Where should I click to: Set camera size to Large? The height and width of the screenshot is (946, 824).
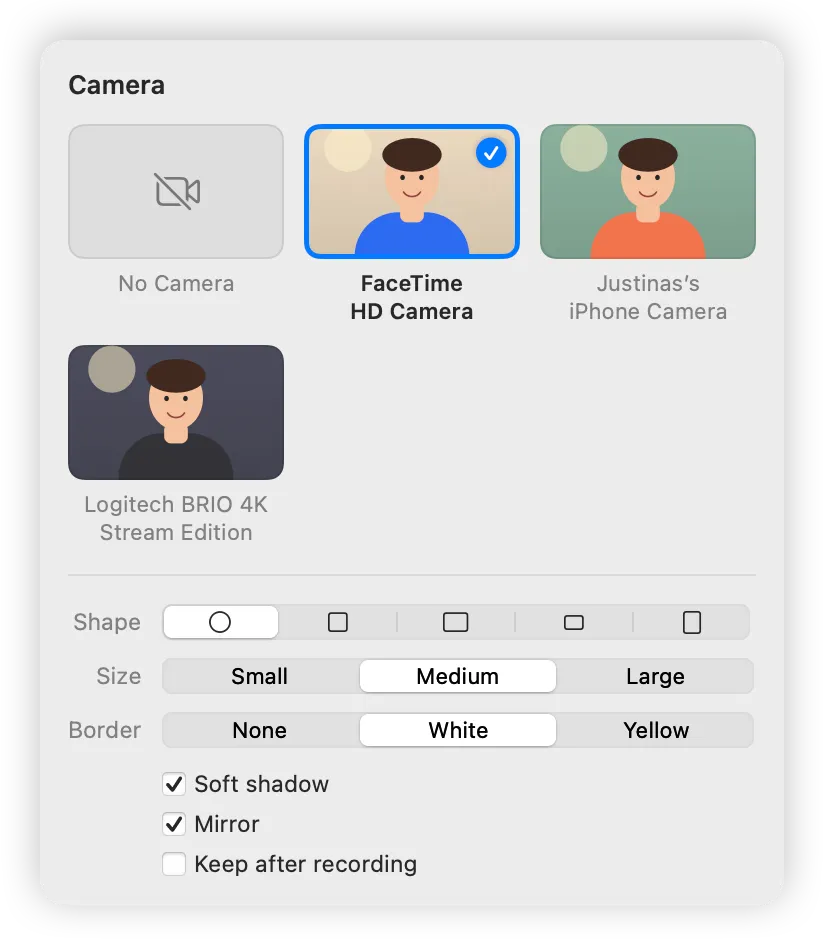[x=655, y=676]
